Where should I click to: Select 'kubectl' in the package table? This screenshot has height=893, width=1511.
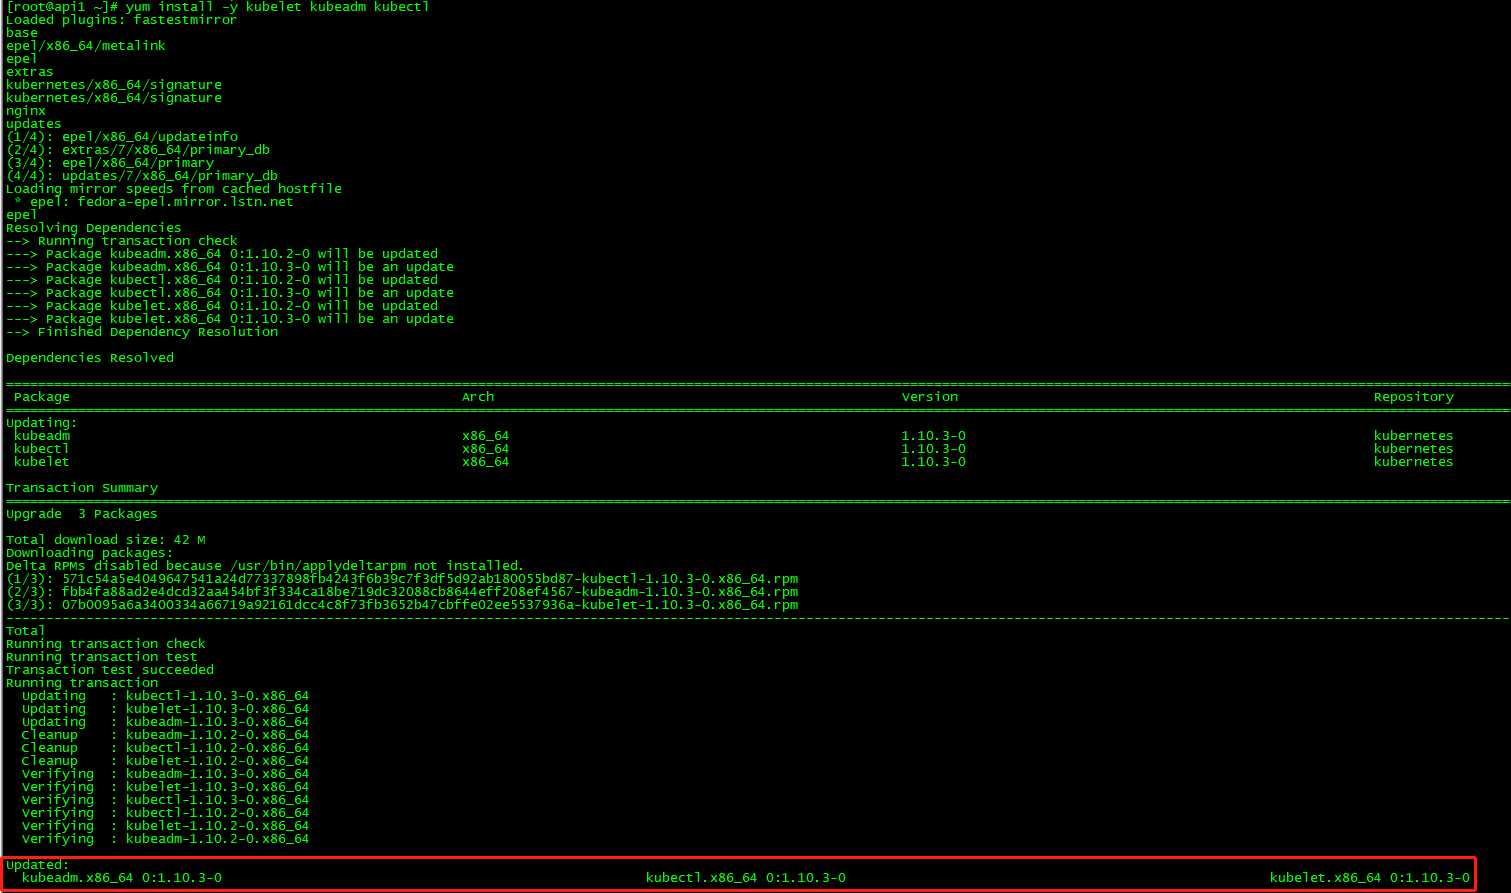pyautogui.click(x=42, y=449)
